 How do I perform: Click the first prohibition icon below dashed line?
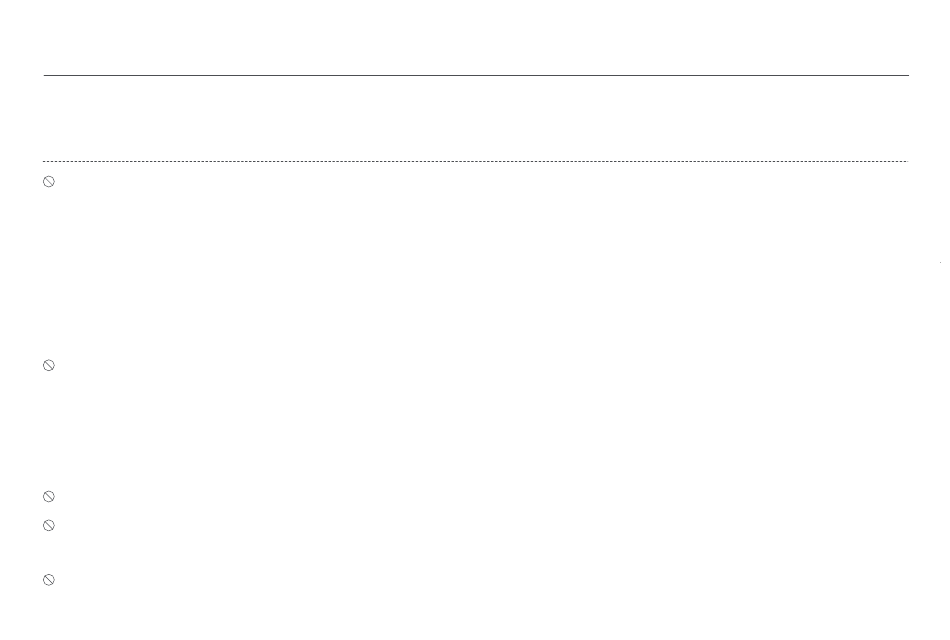tap(49, 182)
